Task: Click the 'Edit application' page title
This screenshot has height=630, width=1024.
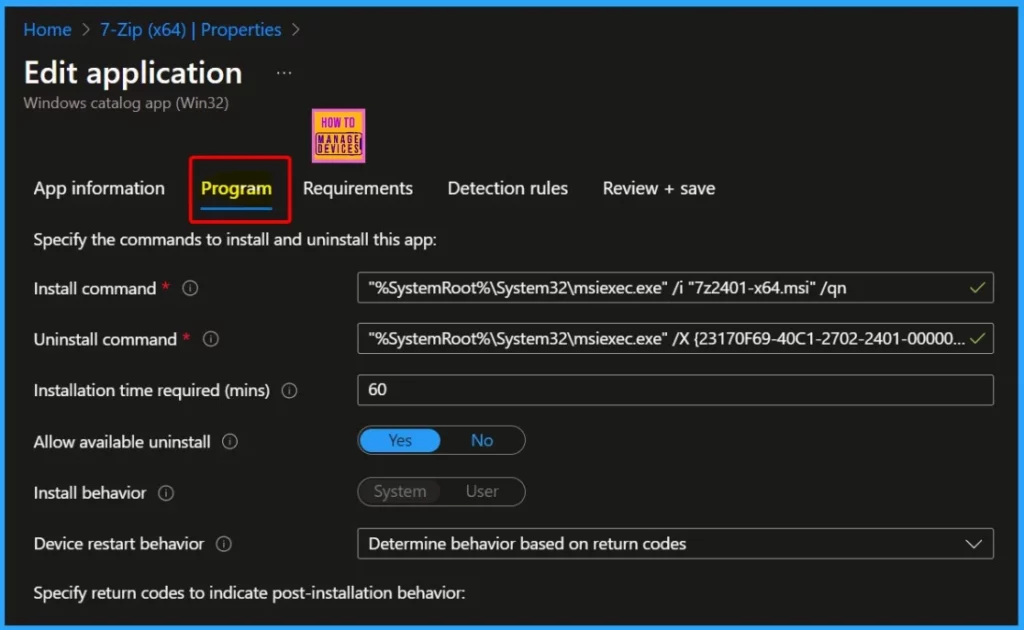Action: pyautogui.click(x=133, y=72)
